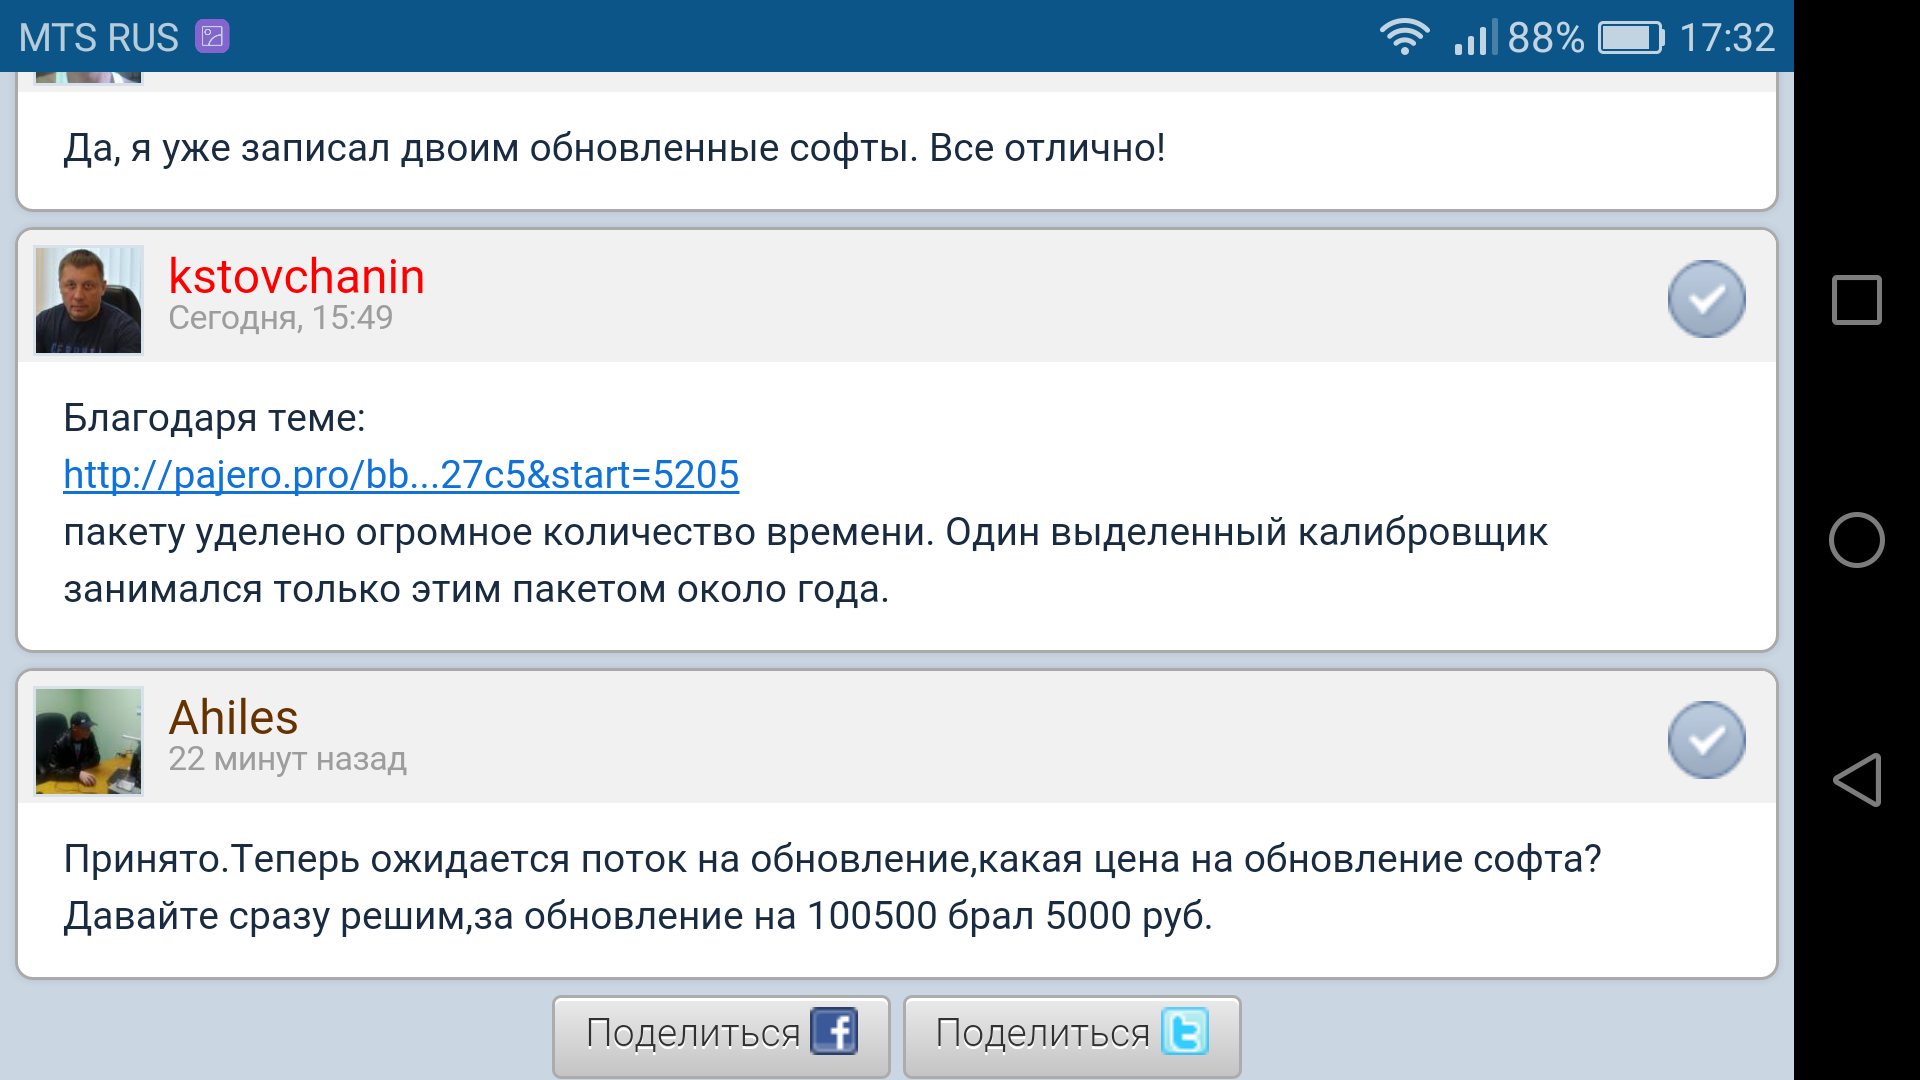Tap the cellular signal strength icon
Viewport: 1920px width, 1080px height.
pyautogui.click(x=1475, y=38)
